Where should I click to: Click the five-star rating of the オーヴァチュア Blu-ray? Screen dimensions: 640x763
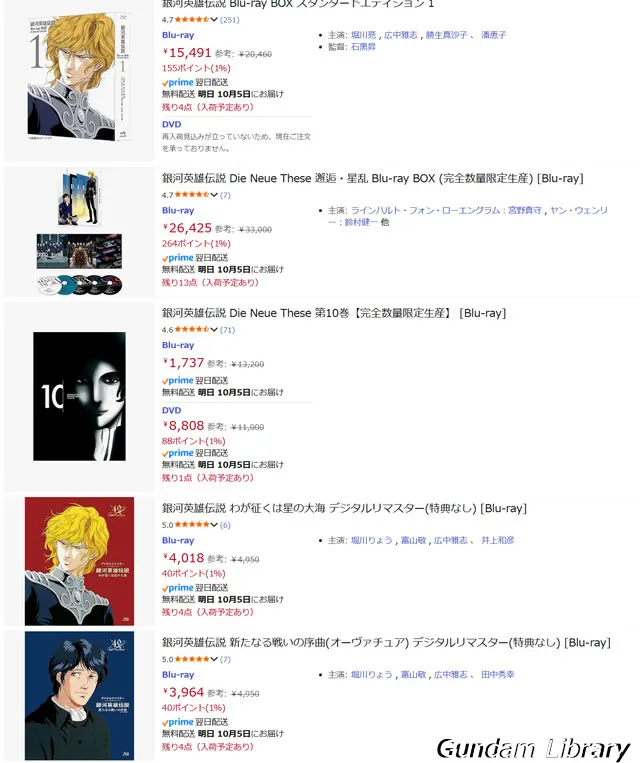click(x=192, y=659)
